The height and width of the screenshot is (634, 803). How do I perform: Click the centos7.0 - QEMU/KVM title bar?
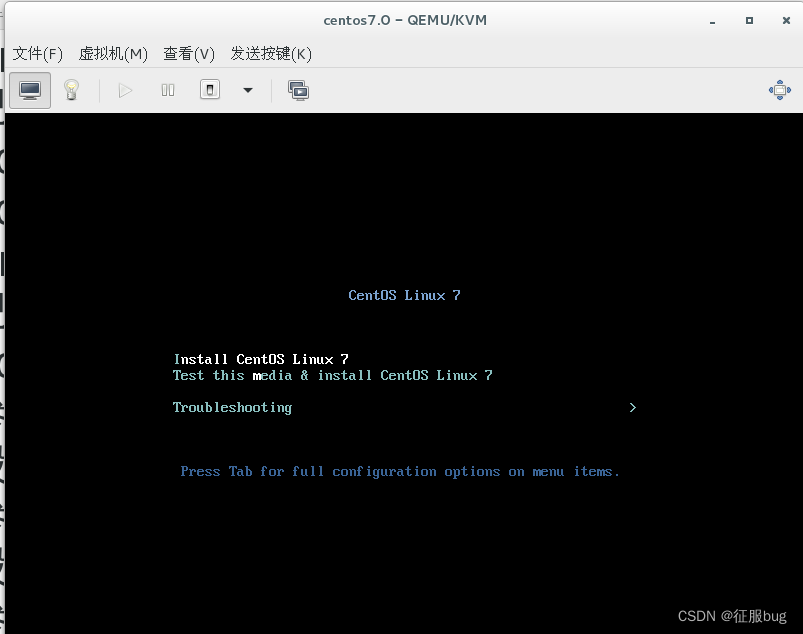pos(405,20)
